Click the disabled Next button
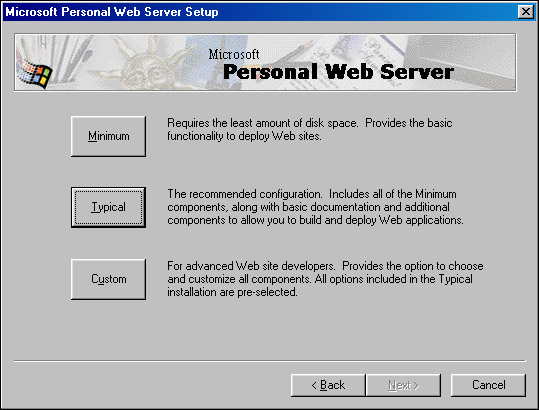 [403, 385]
